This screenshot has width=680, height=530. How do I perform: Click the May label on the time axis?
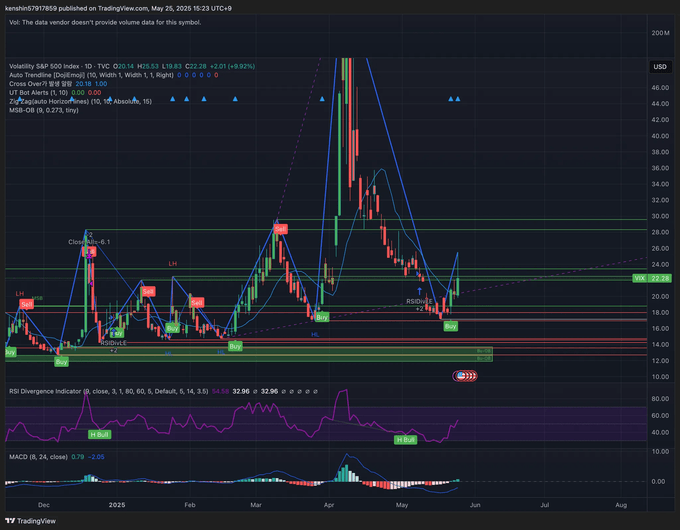click(x=402, y=505)
